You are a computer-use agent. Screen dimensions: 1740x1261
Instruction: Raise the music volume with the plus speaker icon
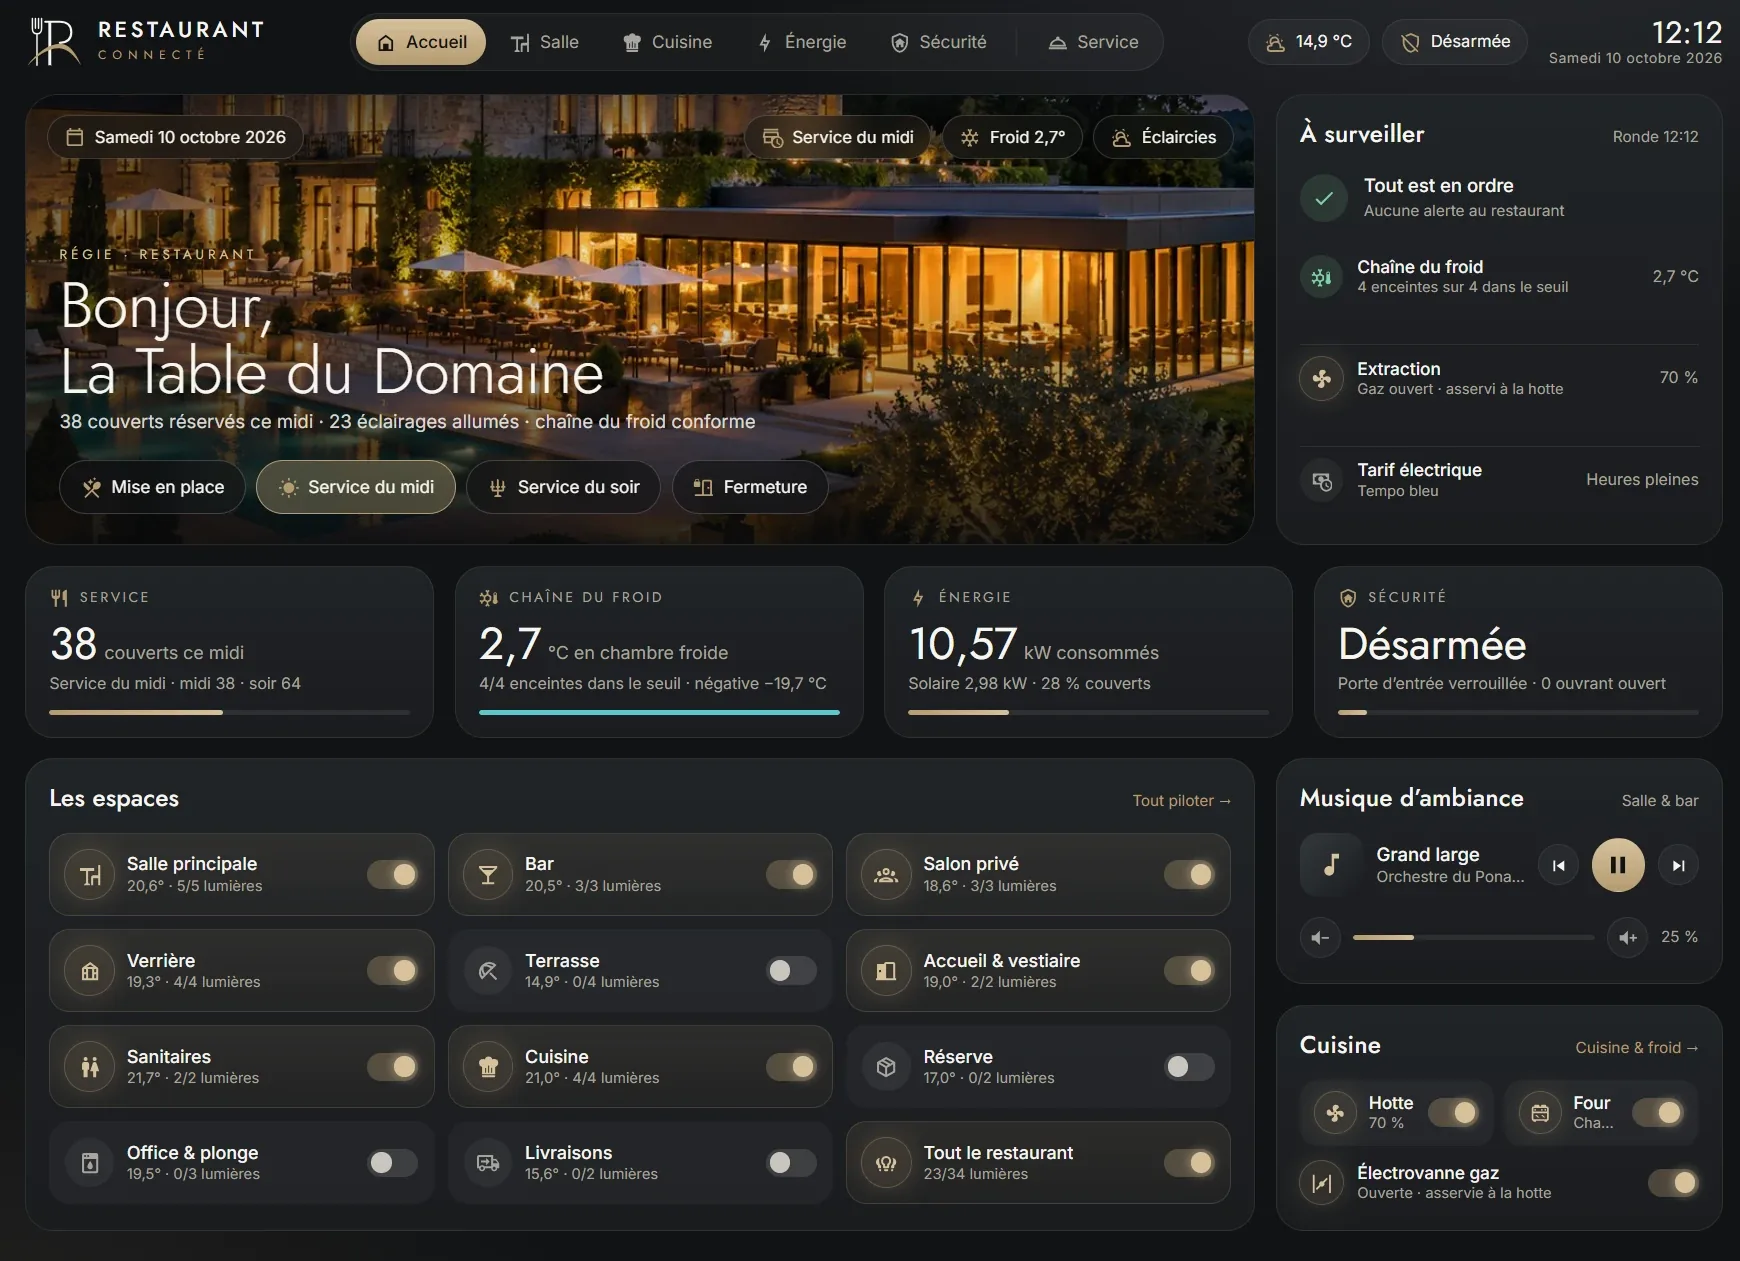(x=1627, y=937)
